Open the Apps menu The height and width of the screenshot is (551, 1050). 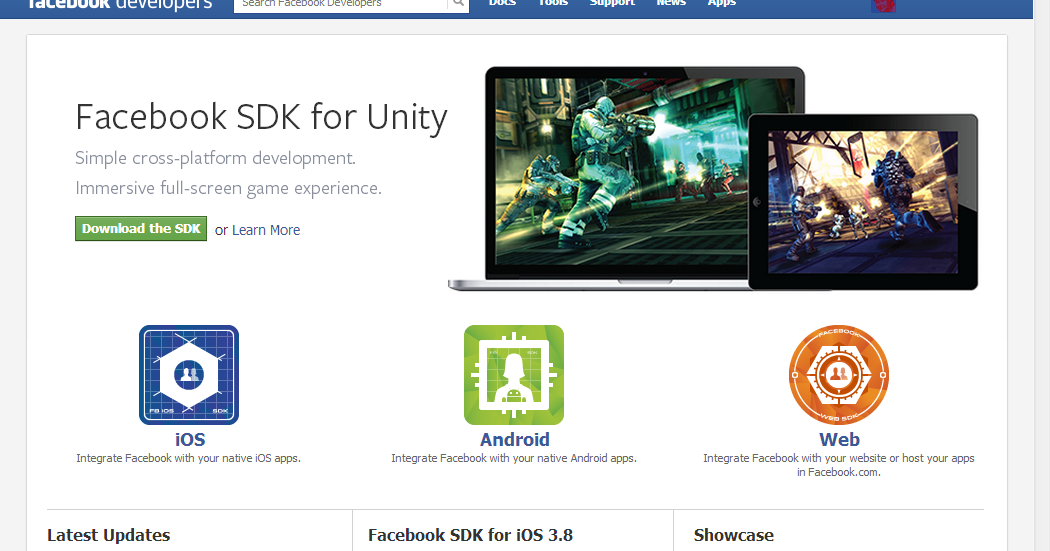pyautogui.click(x=722, y=3)
